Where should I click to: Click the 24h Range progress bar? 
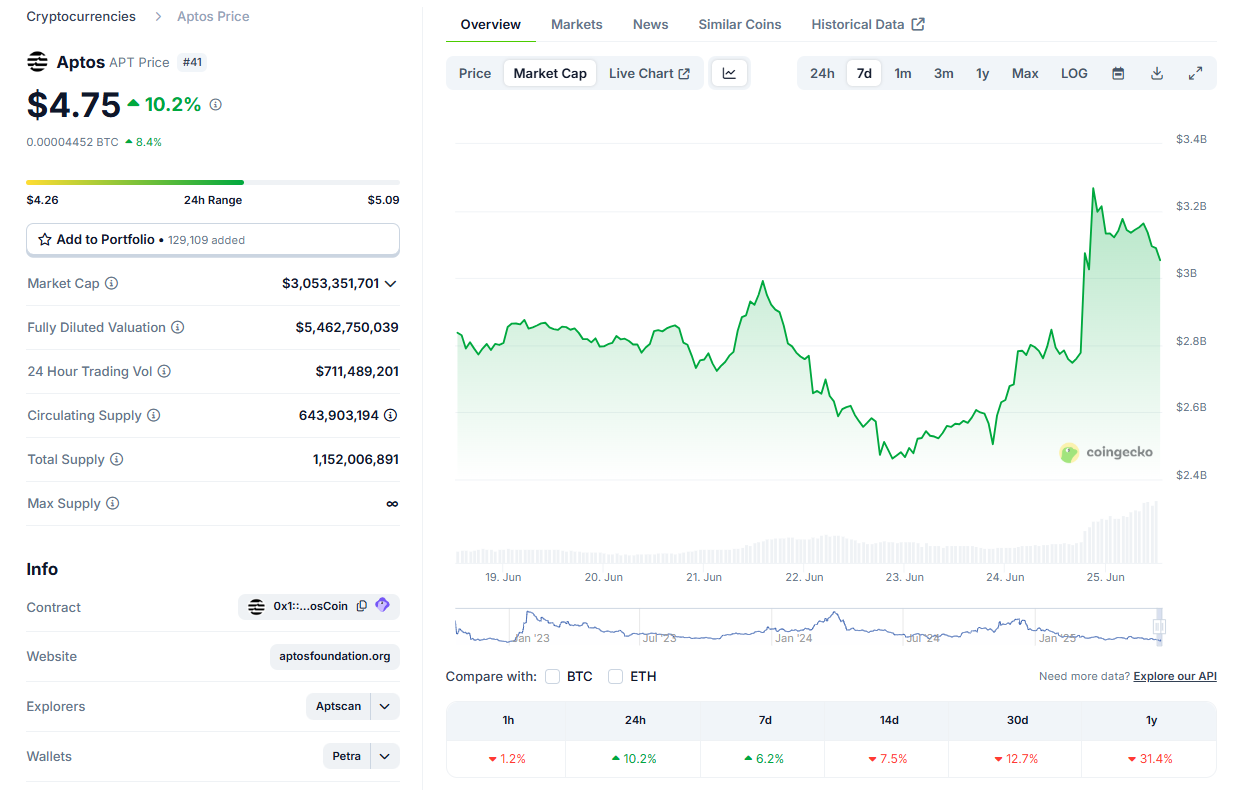point(213,182)
